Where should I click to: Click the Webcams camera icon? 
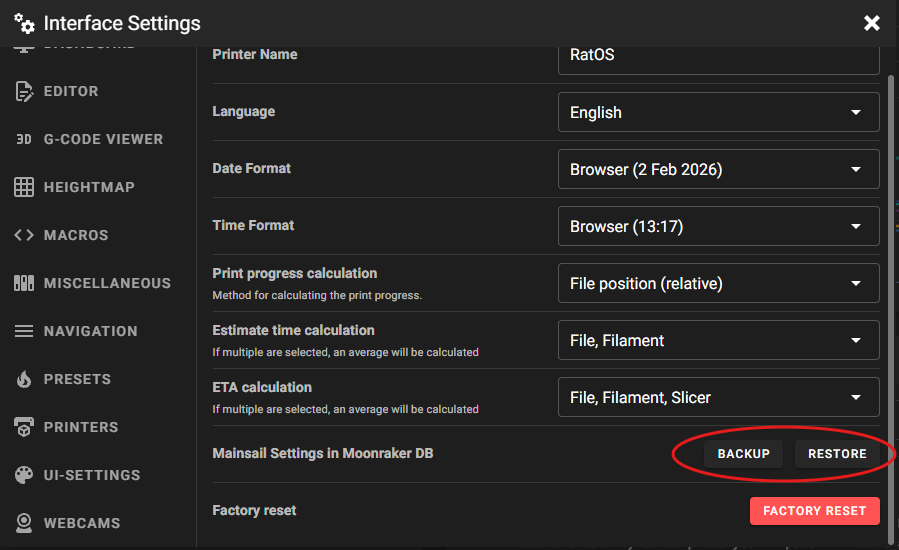[x=24, y=523]
